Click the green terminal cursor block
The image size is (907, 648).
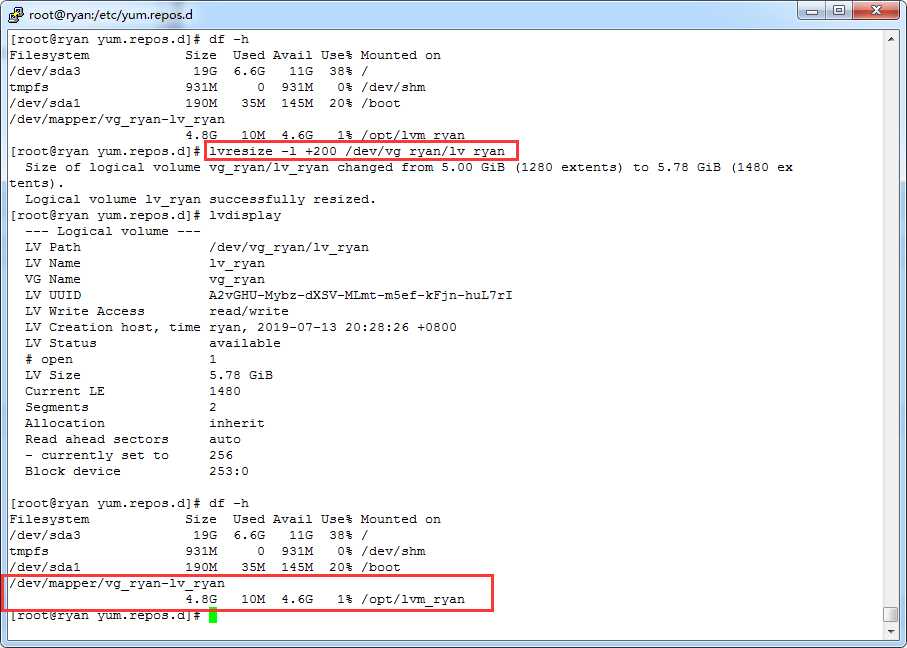pos(213,615)
